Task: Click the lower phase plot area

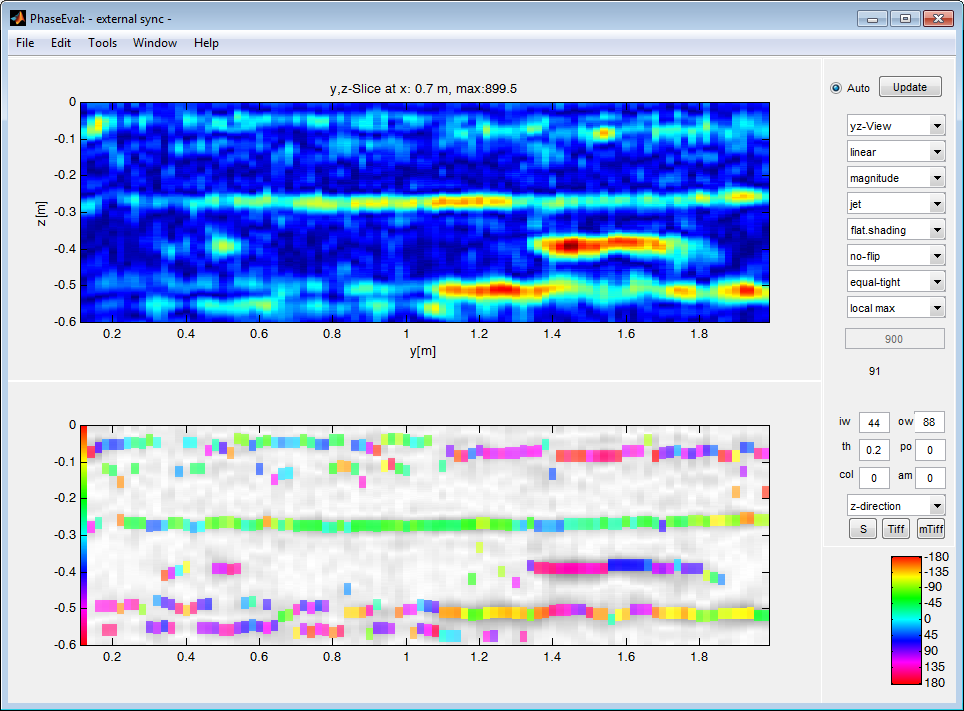Action: point(425,535)
